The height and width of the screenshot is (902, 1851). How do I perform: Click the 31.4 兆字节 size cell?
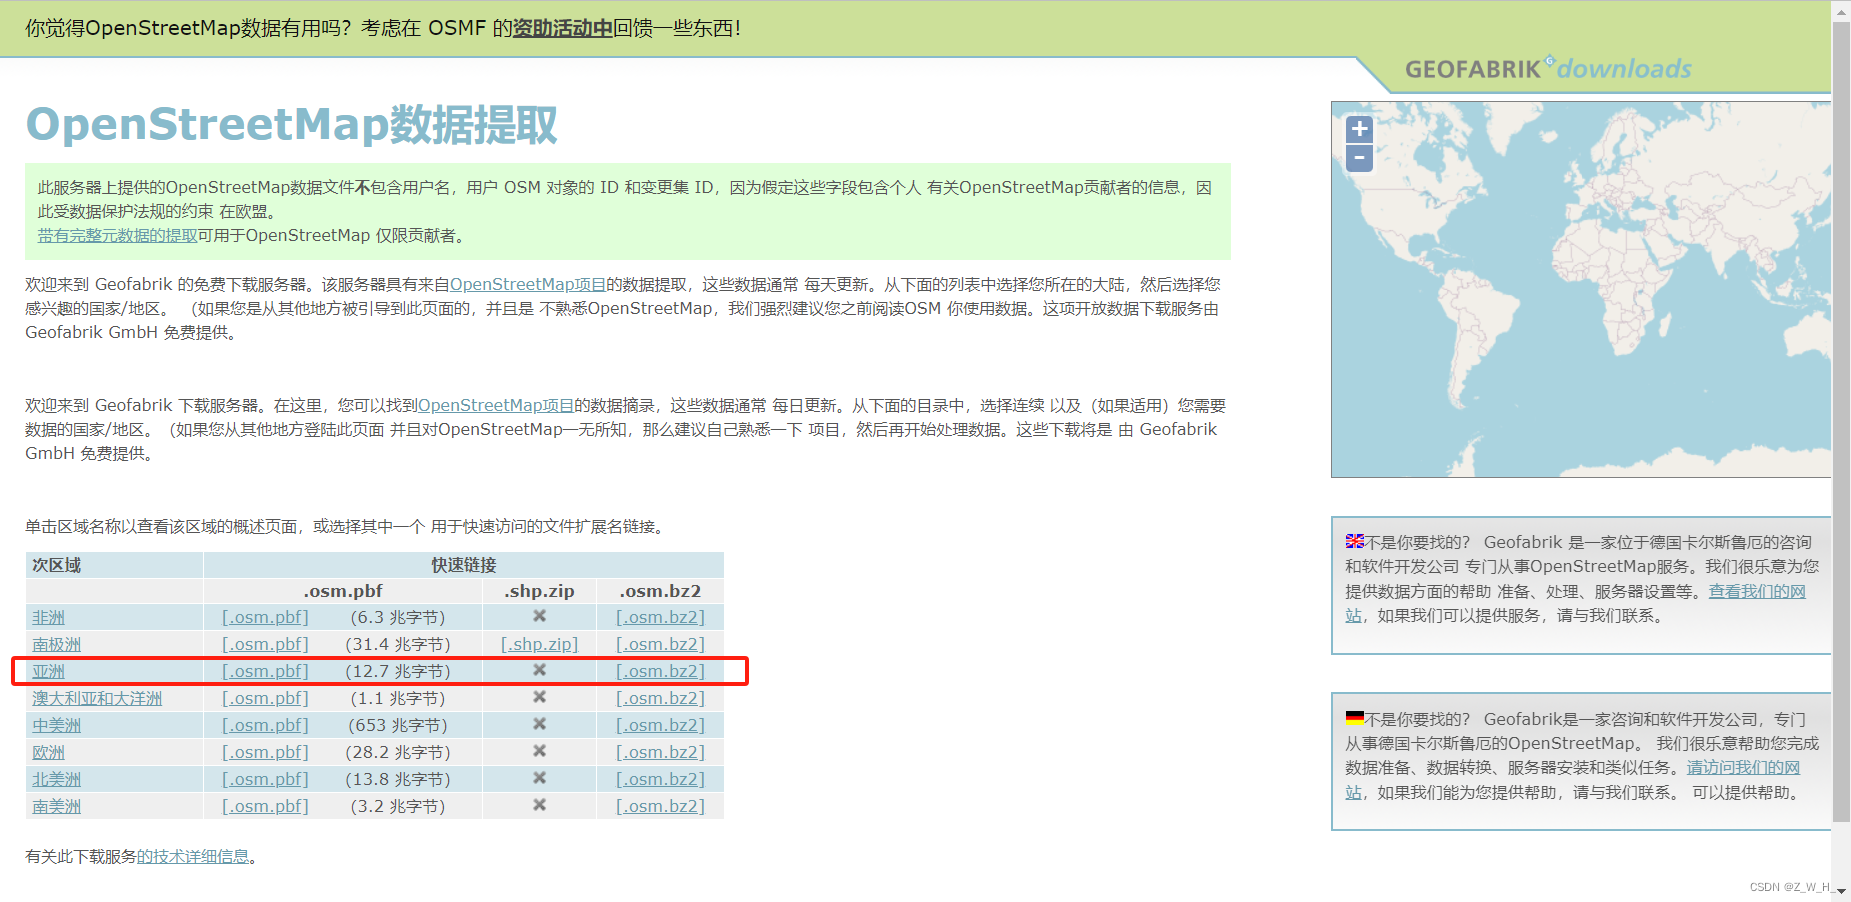coord(398,645)
